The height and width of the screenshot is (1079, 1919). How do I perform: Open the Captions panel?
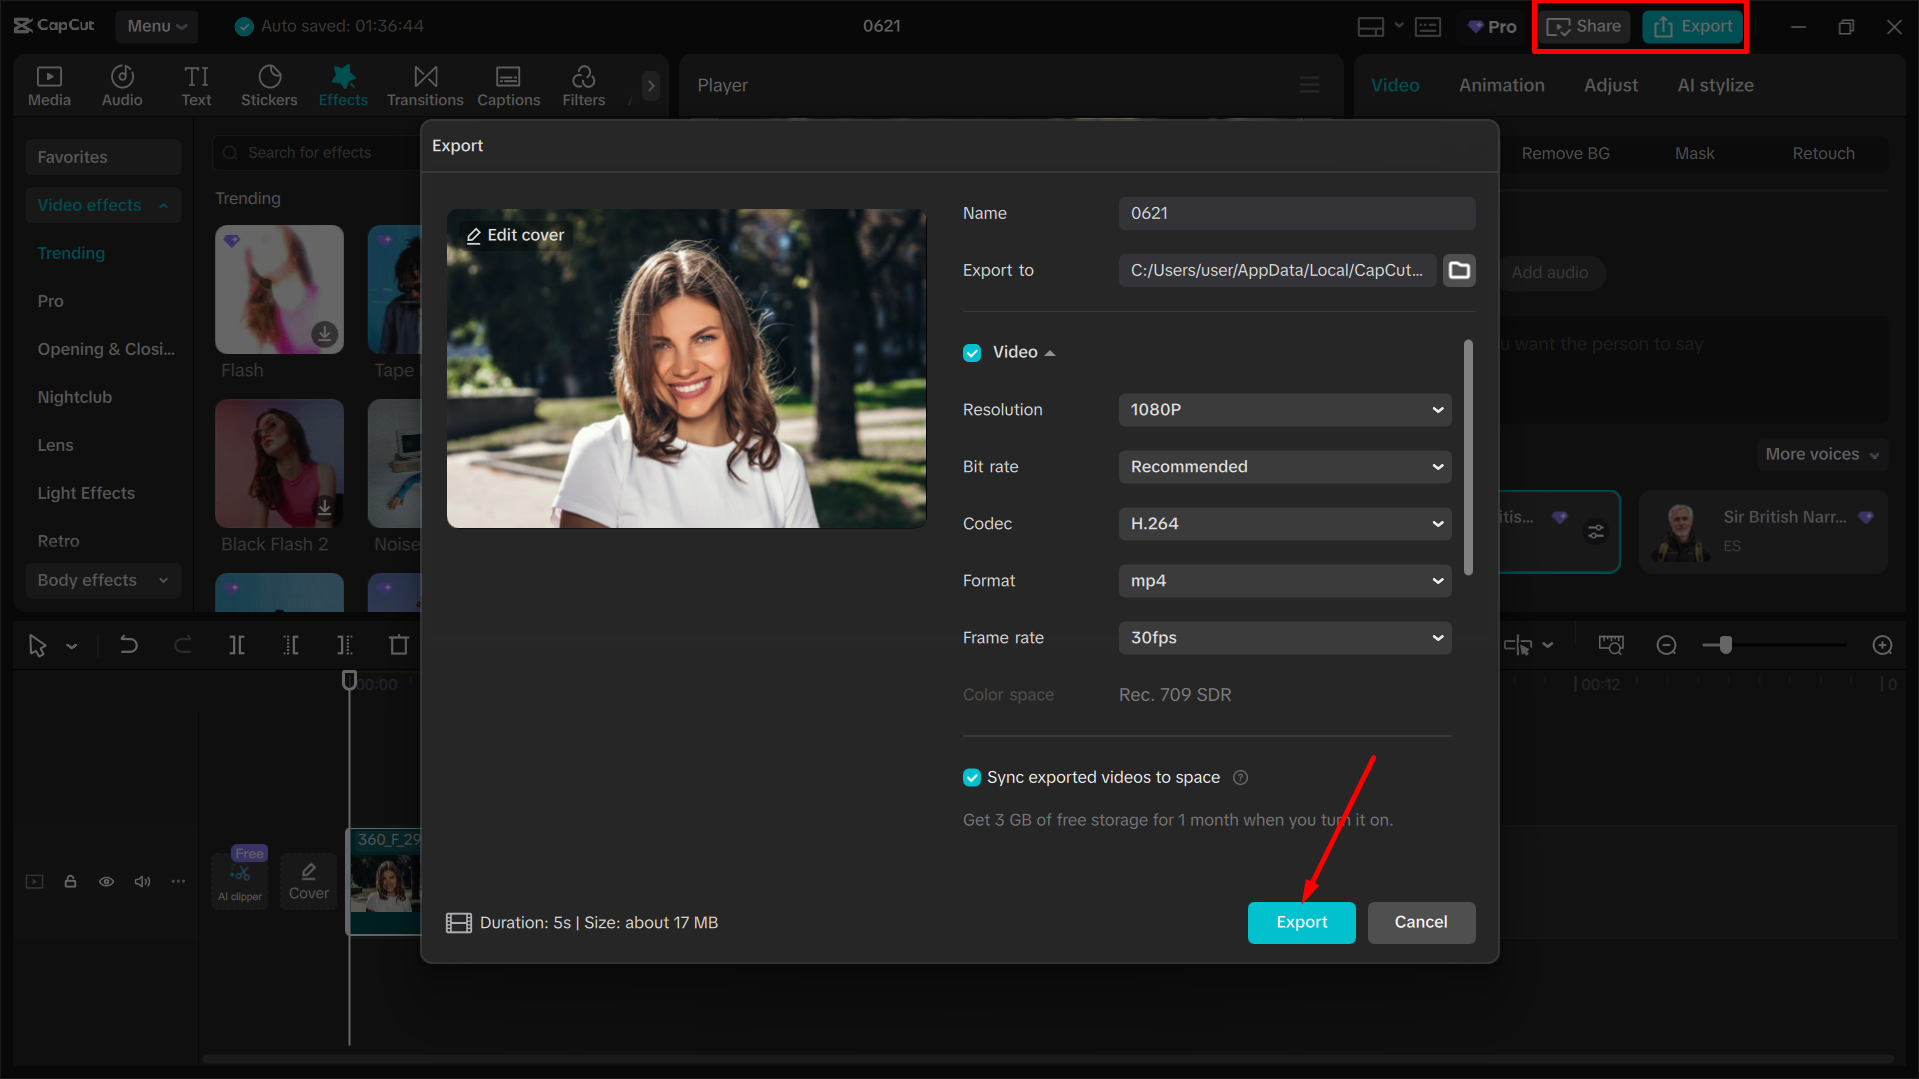[508, 85]
